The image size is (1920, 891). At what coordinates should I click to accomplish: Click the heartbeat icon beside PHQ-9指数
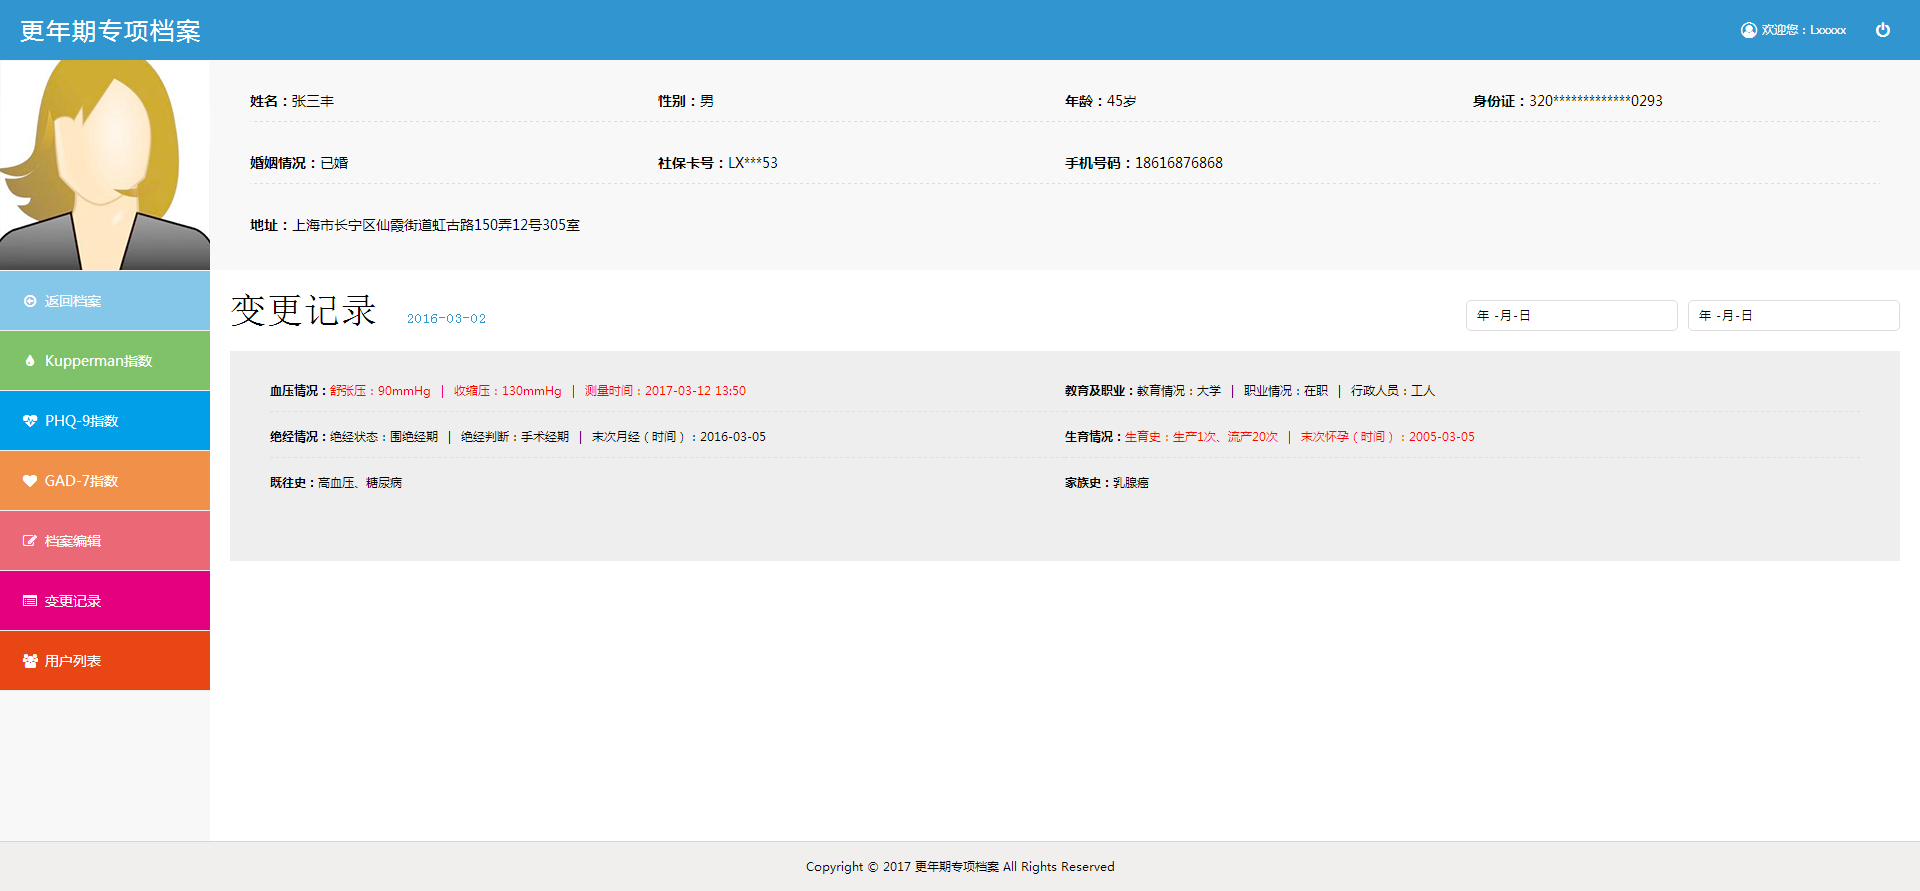click(30, 421)
